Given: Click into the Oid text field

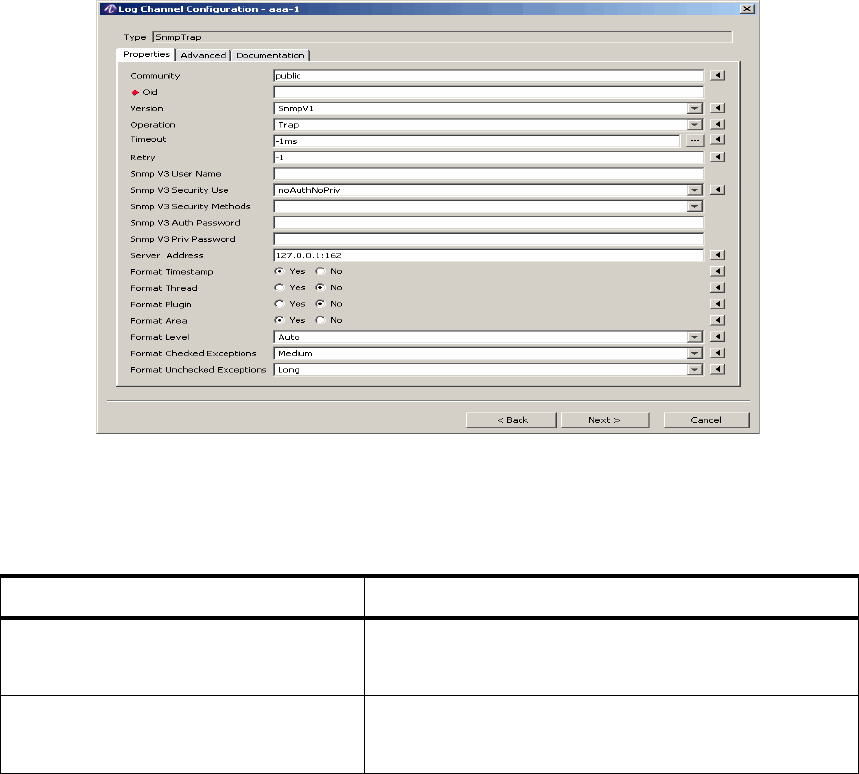Looking at the screenshot, I should coord(488,92).
